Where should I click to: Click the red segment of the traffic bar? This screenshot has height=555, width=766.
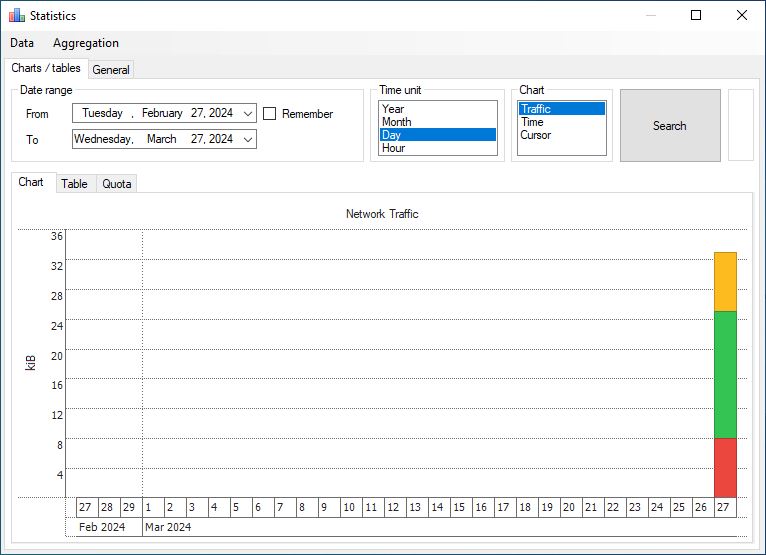pyautogui.click(x=725, y=468)
